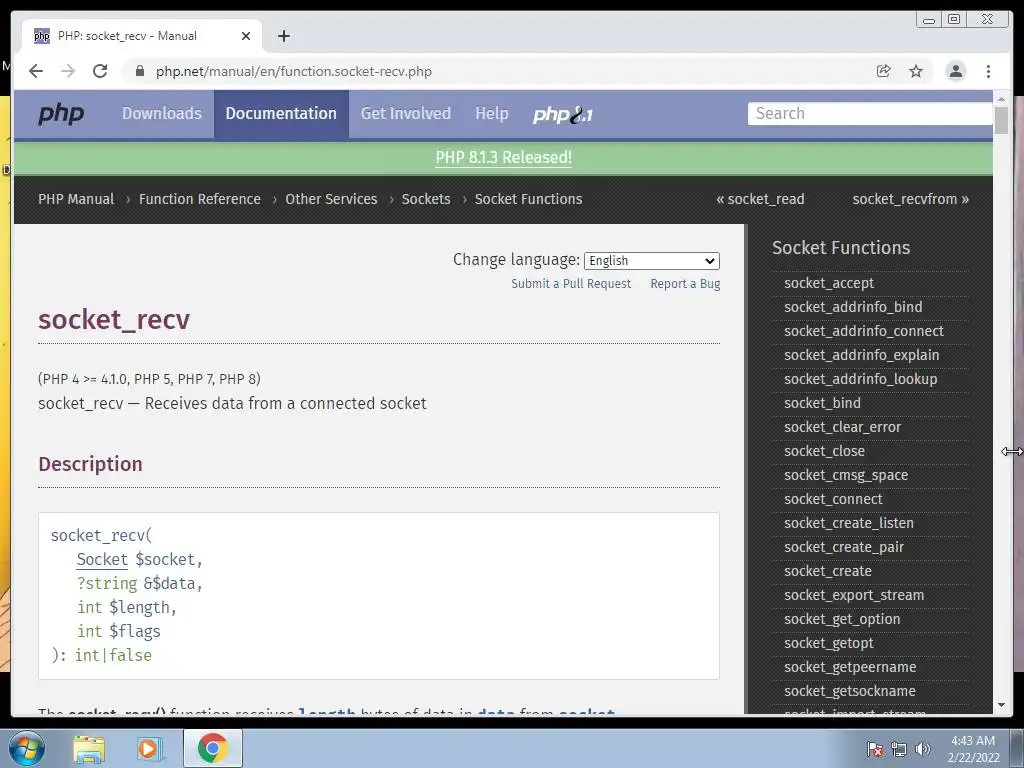Click the Action Center flag tray icon
1024x768 pixels.
point(874,749)
